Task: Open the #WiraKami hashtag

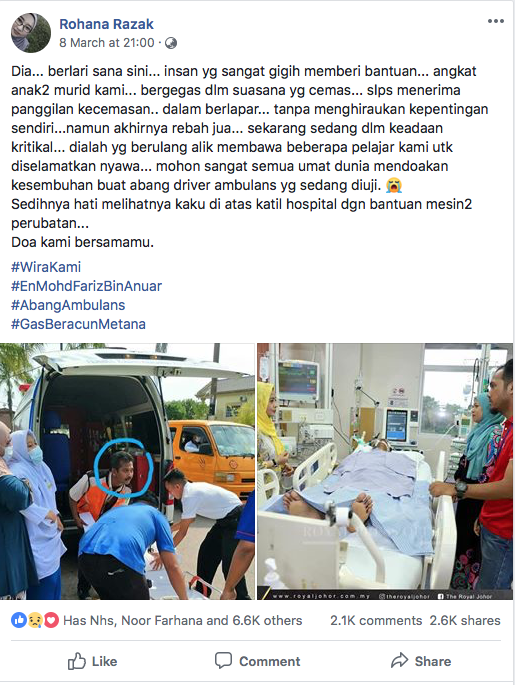Action: 46,267
